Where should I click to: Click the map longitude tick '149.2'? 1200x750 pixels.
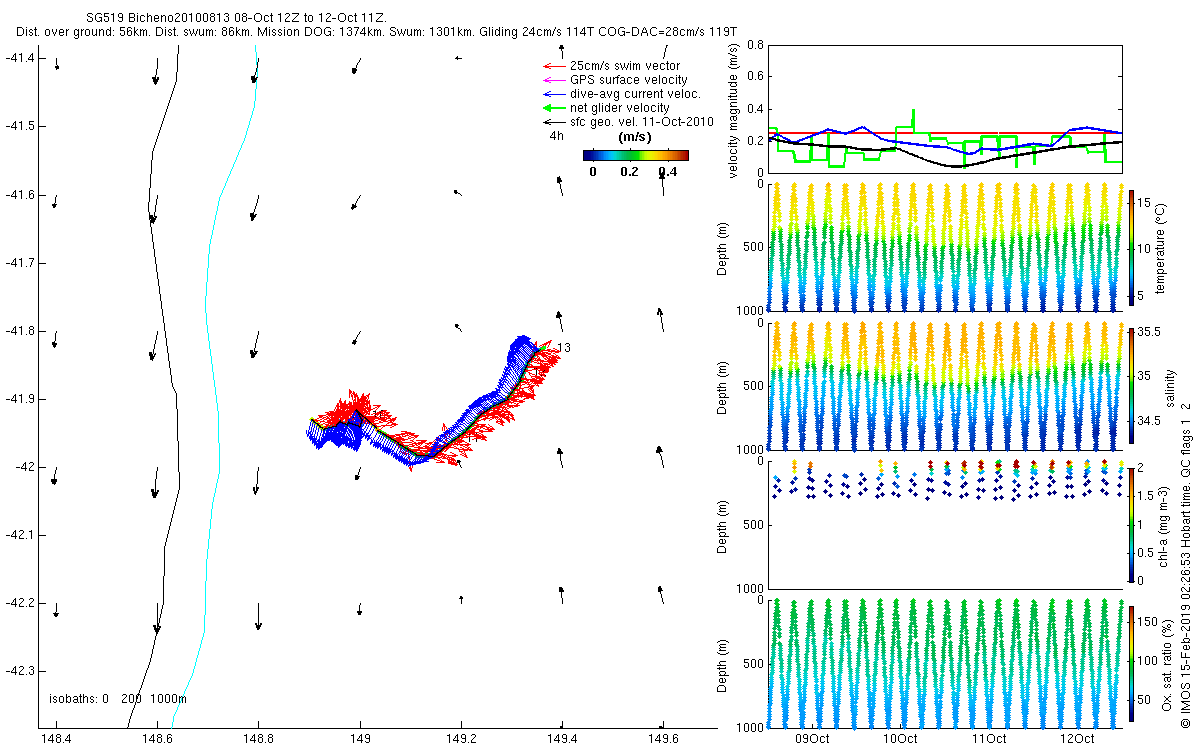461,741
